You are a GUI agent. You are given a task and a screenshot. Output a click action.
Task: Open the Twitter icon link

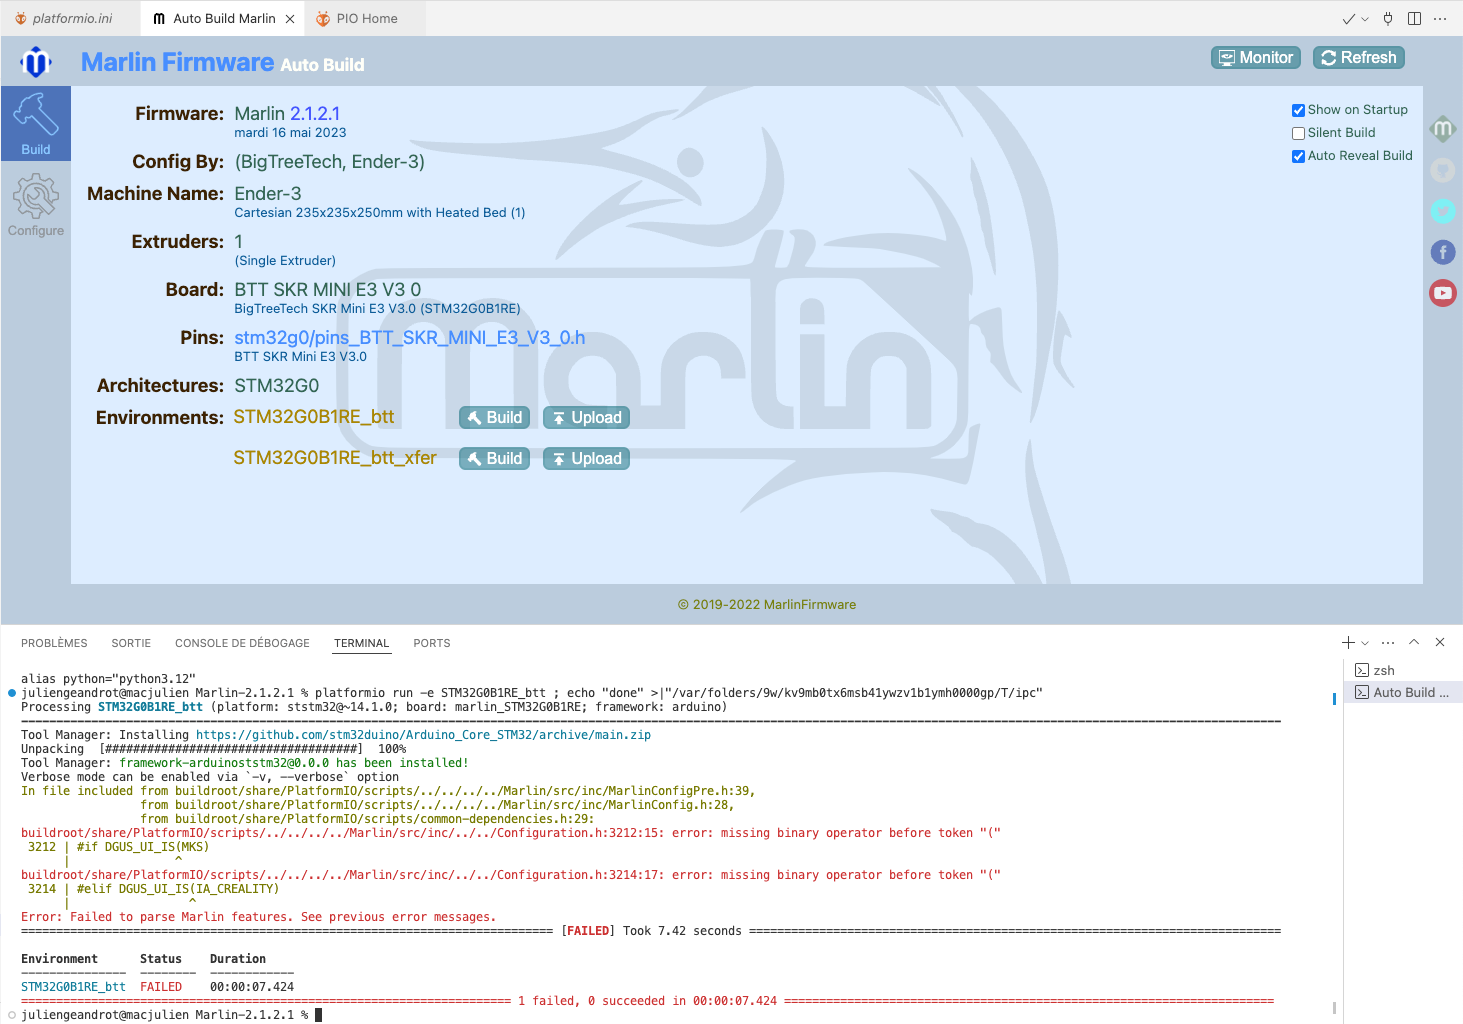1442,211
